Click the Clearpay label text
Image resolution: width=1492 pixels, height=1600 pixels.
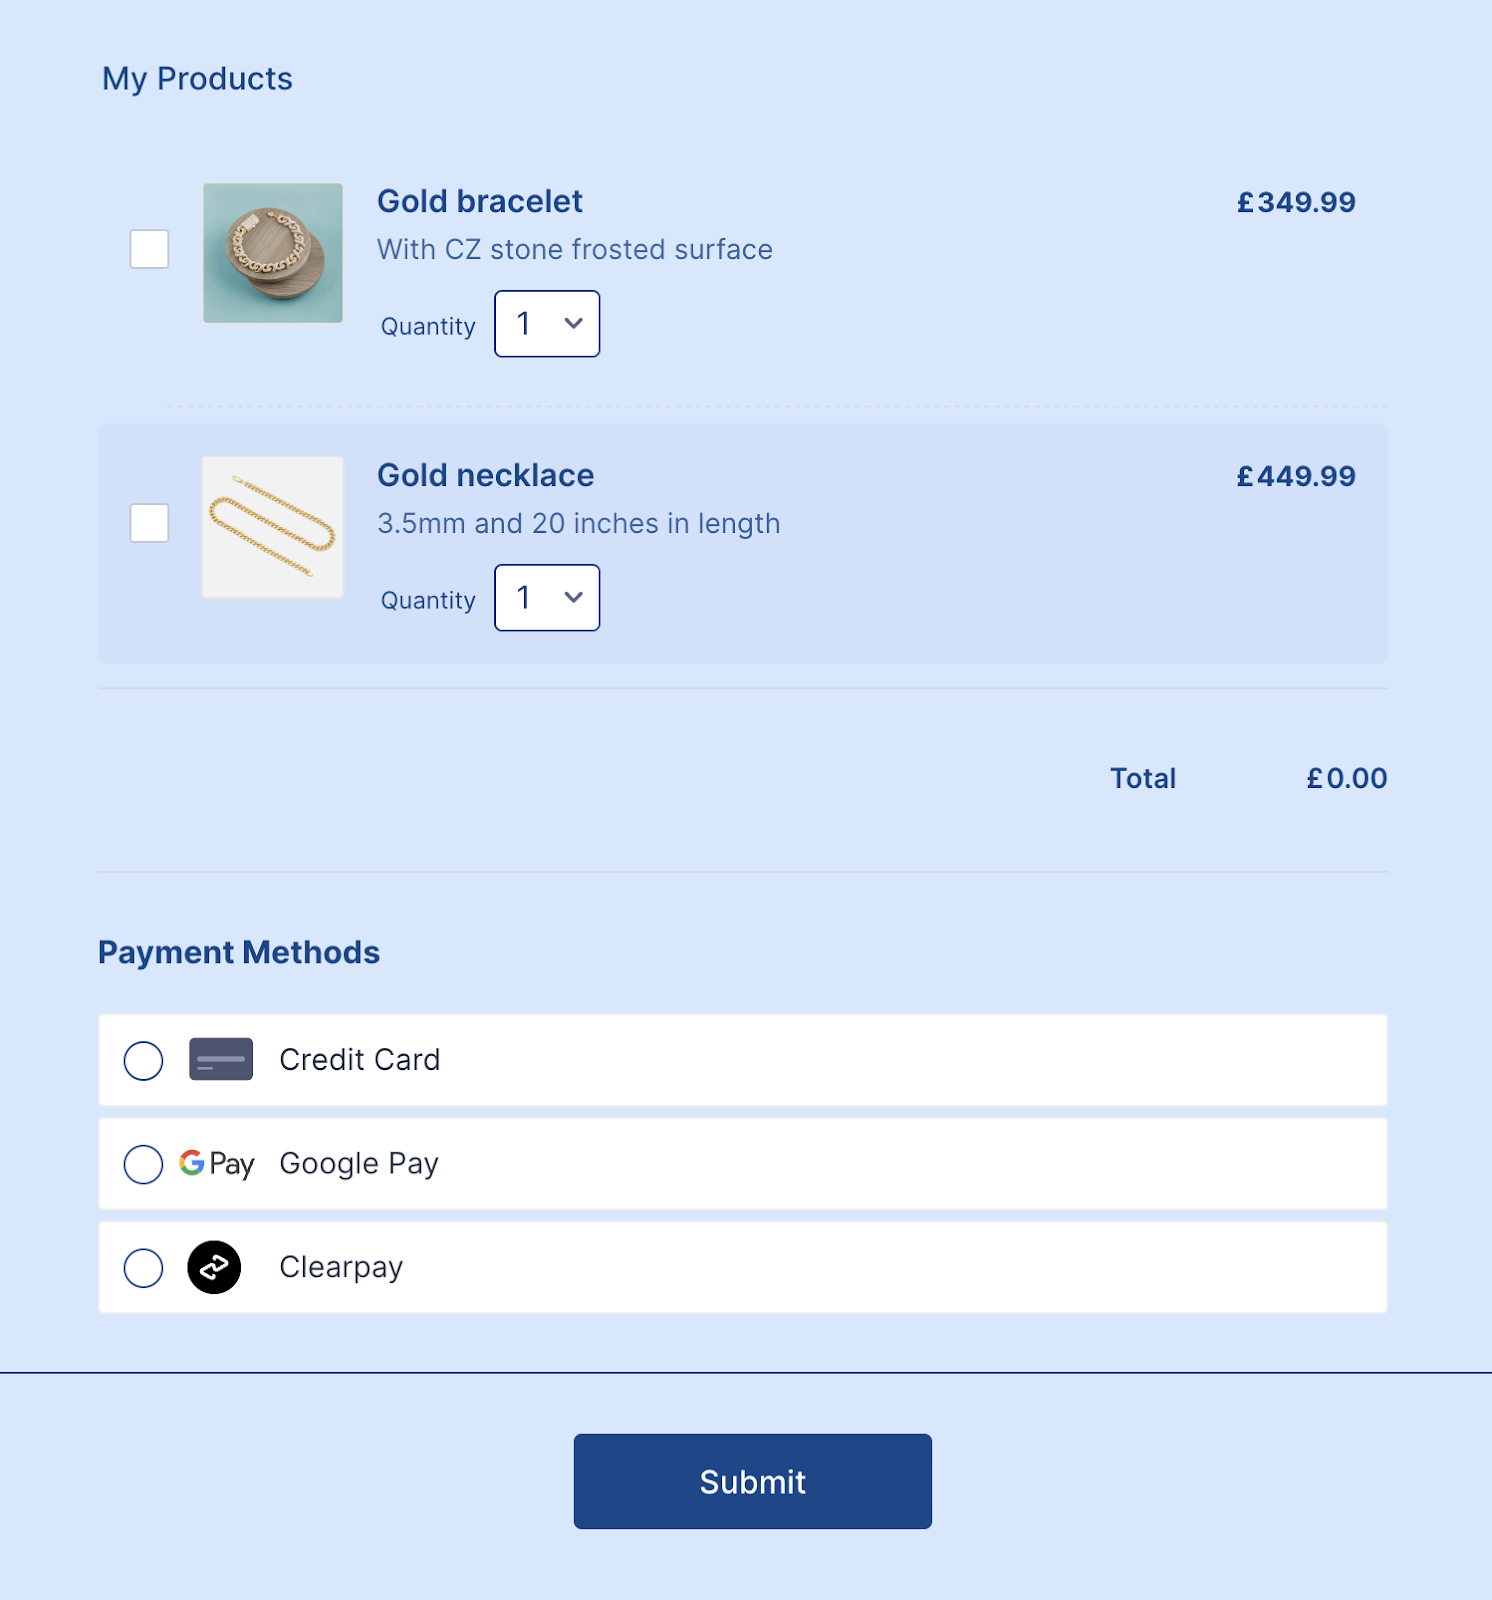click(341, 1267)
